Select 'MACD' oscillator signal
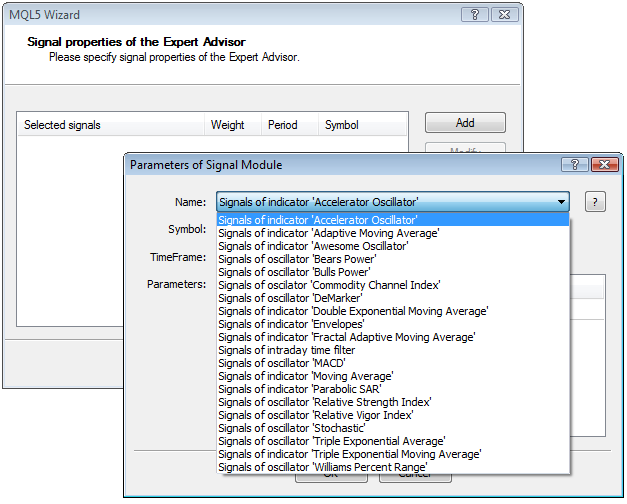This screenshot has width=627, height=504. (x=393, y=363)
